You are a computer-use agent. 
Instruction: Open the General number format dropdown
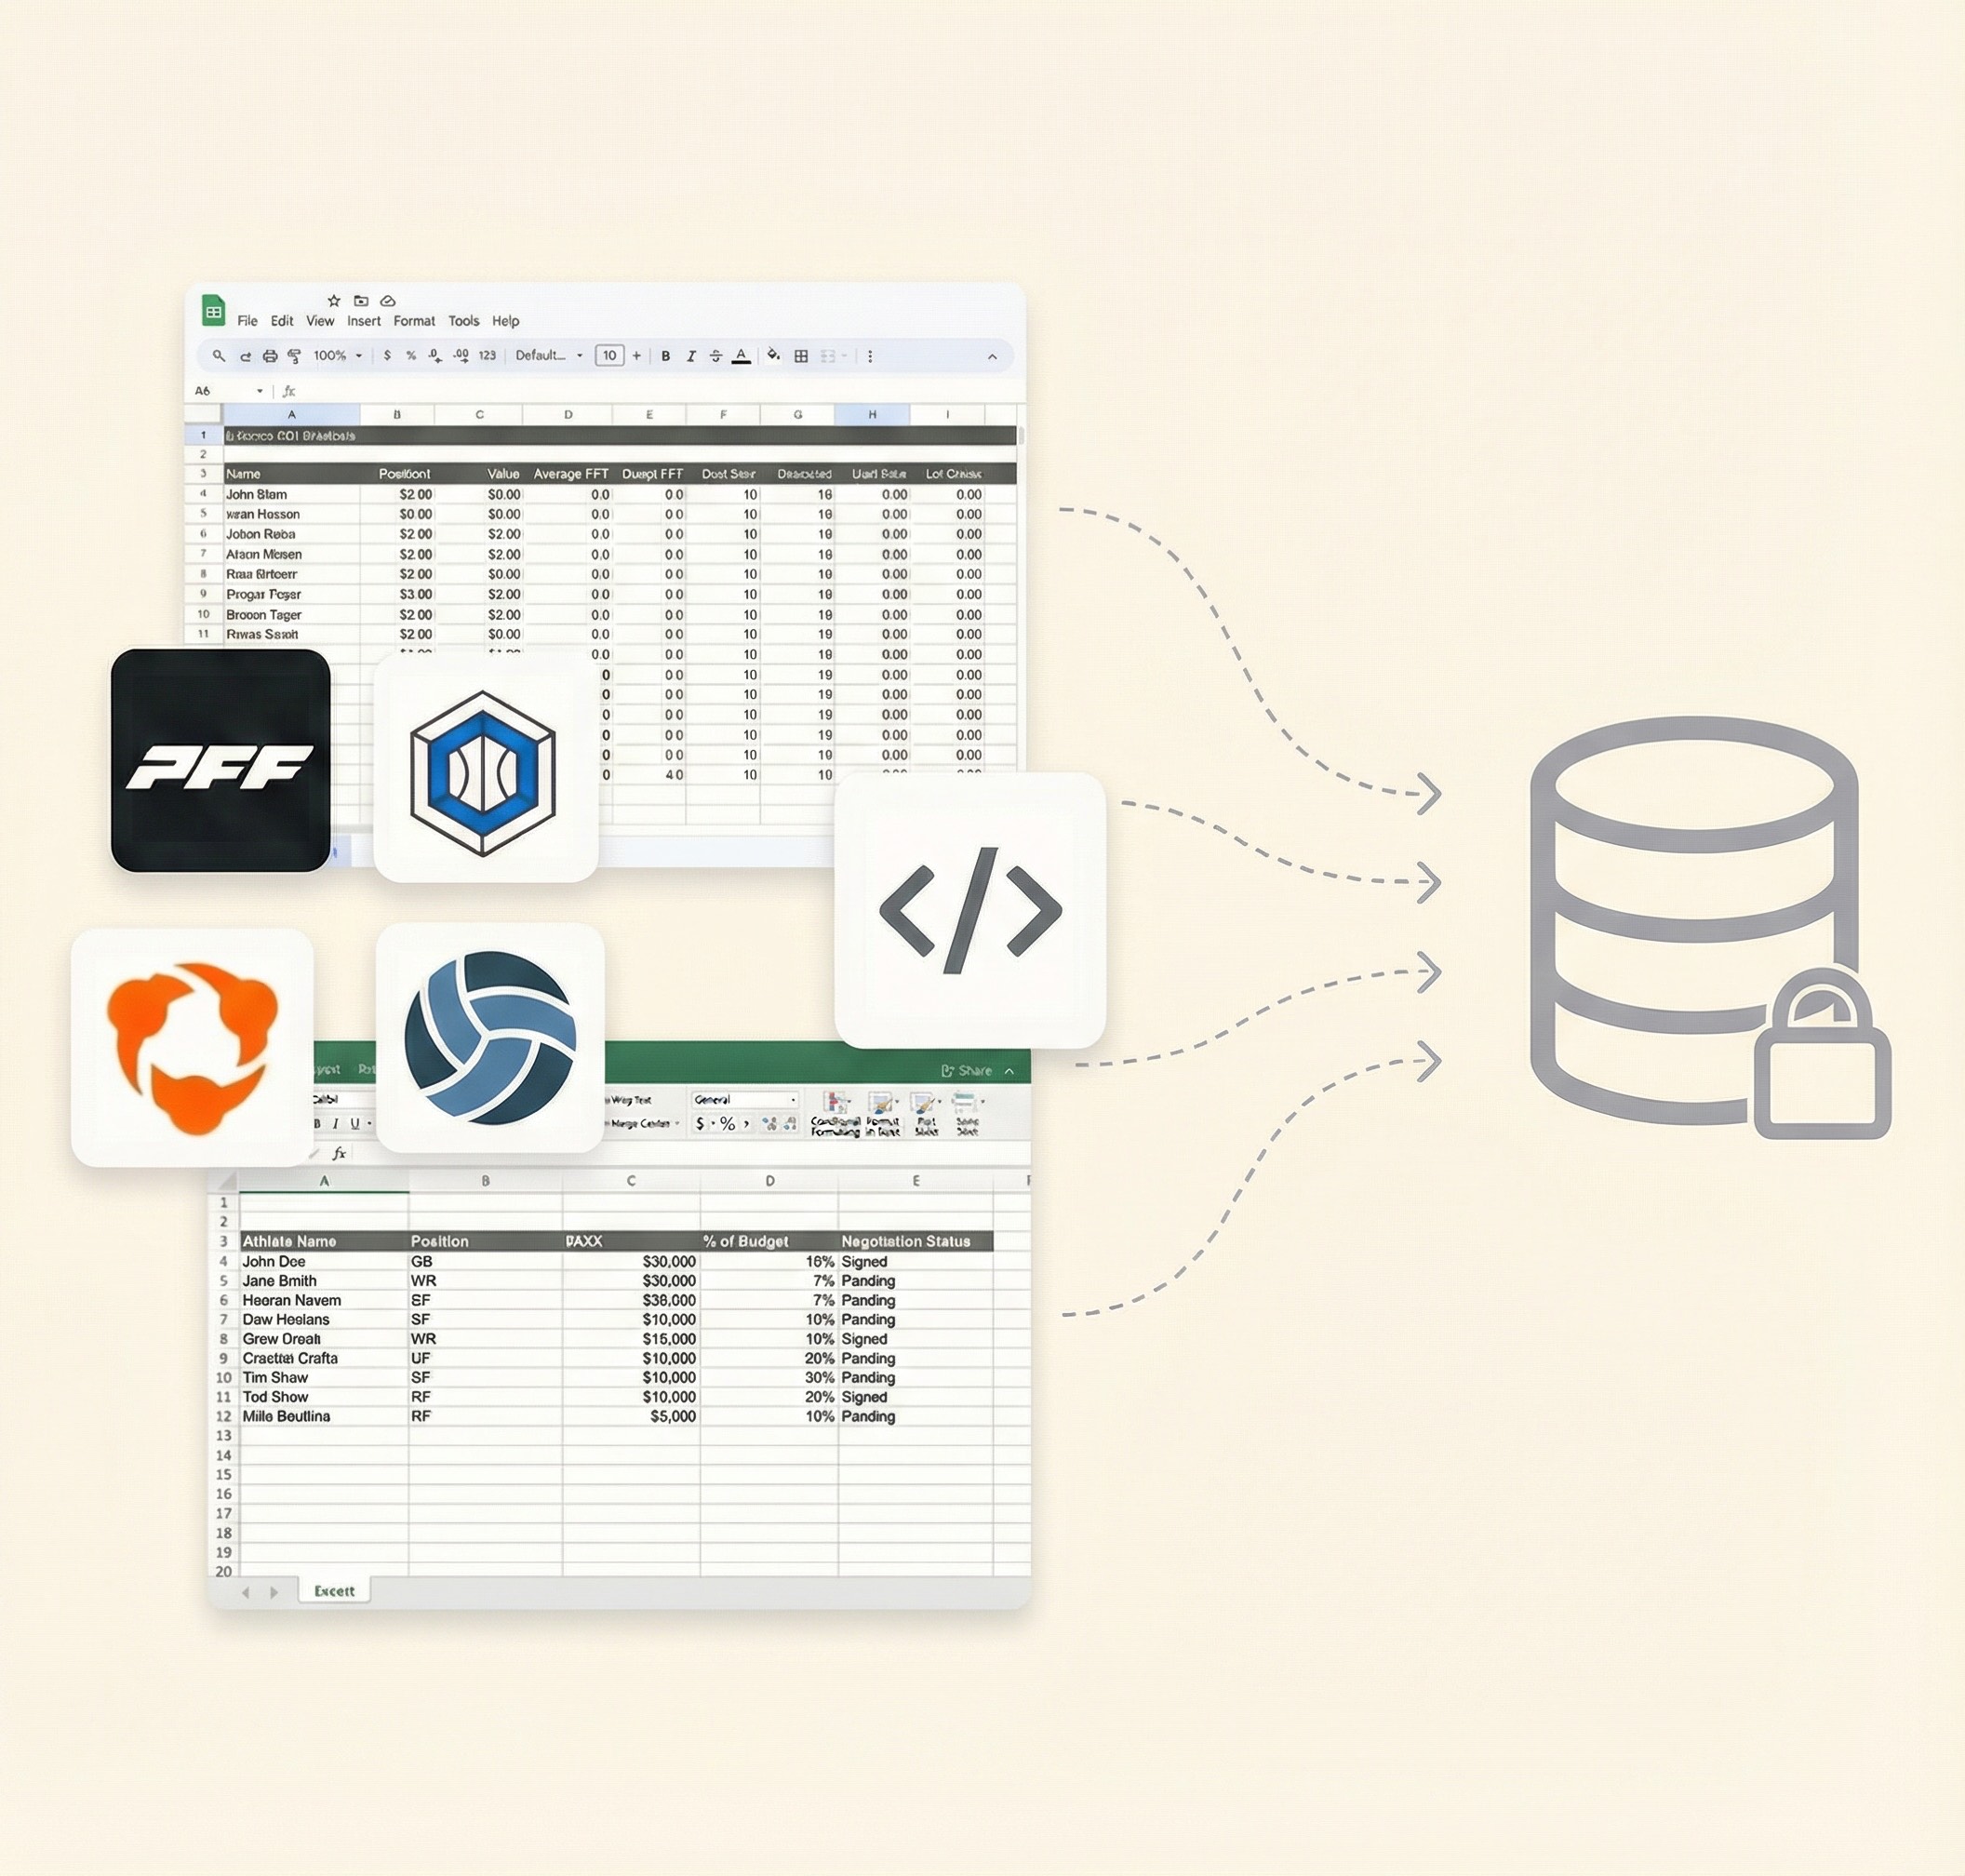[745, 1100]
